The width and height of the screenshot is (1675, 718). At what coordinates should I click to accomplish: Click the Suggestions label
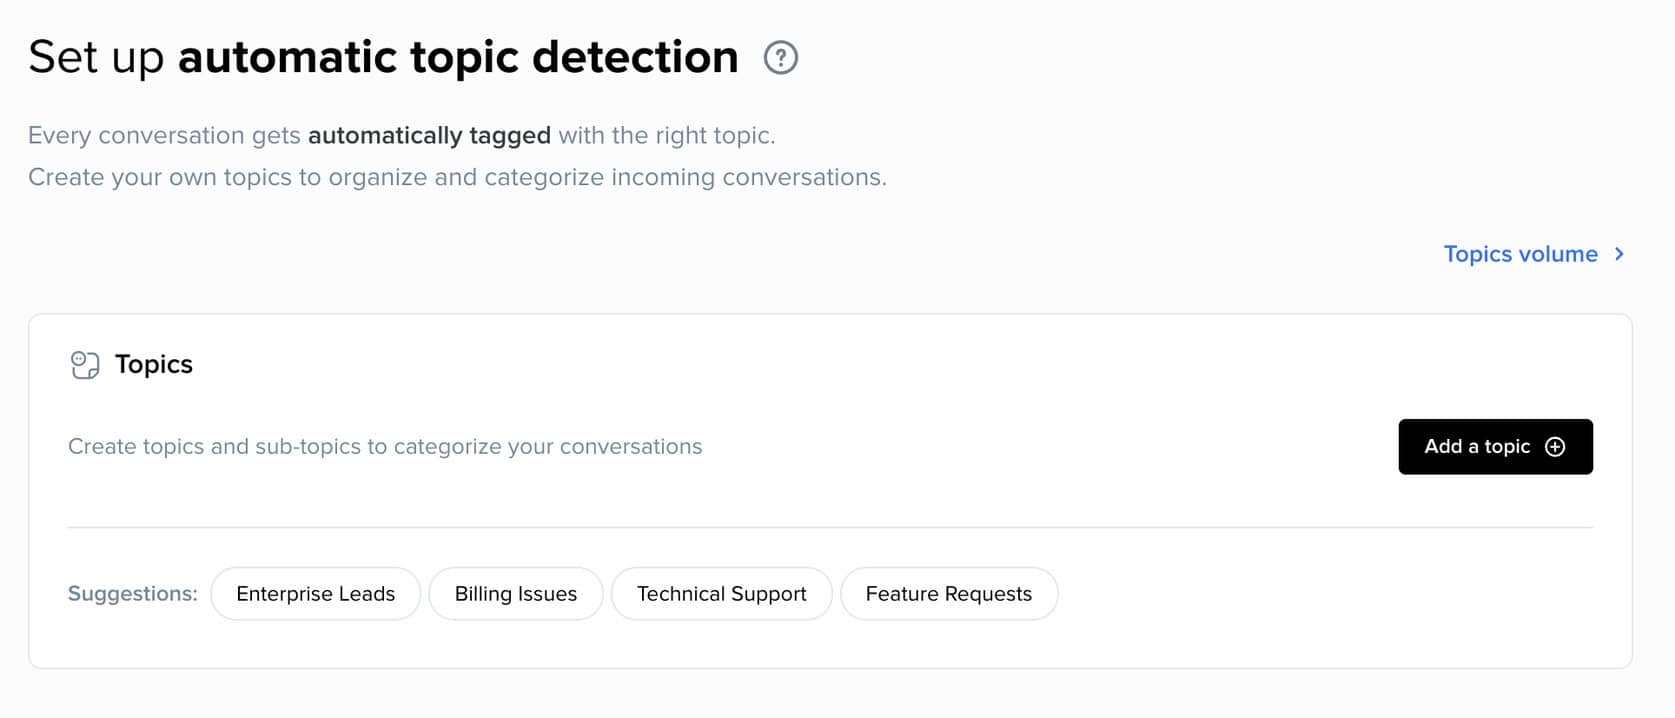click(132, 594)
